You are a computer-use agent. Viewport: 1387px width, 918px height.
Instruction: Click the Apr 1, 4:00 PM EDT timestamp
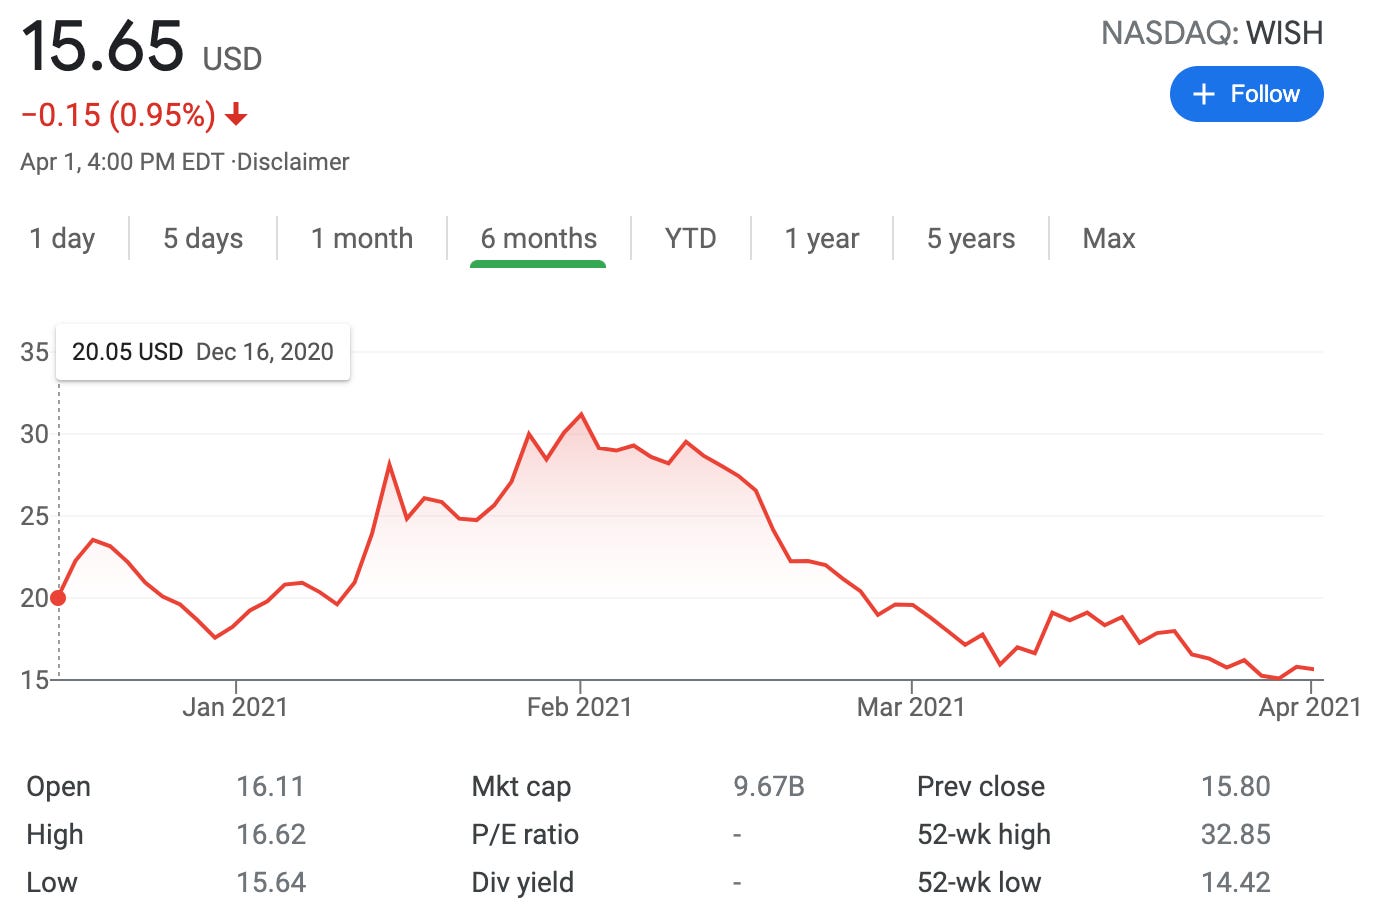pos(122,162)
